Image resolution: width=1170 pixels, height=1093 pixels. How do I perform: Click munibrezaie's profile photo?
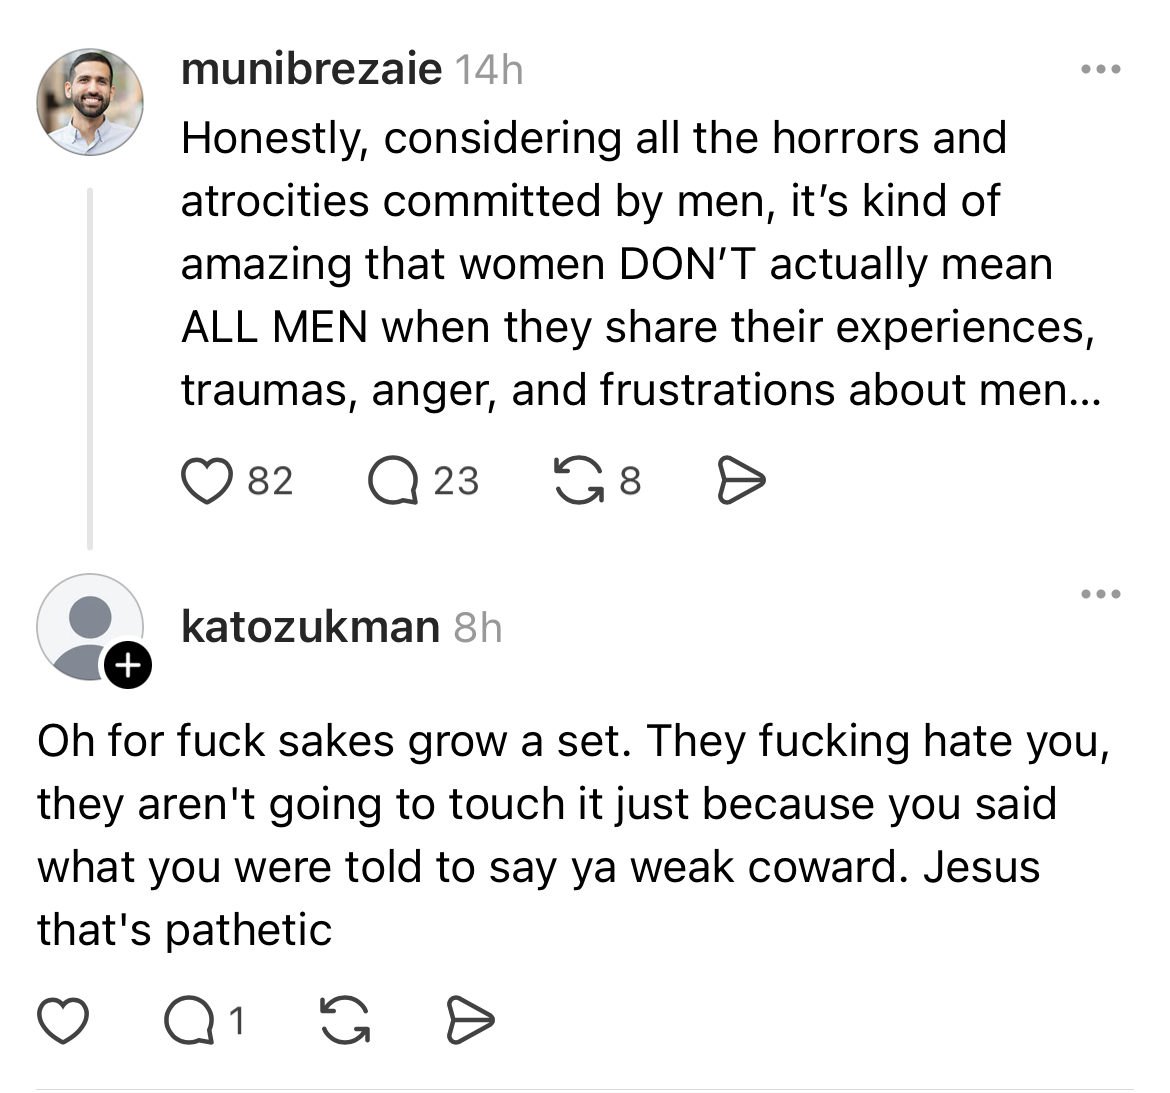pos(90,102)
